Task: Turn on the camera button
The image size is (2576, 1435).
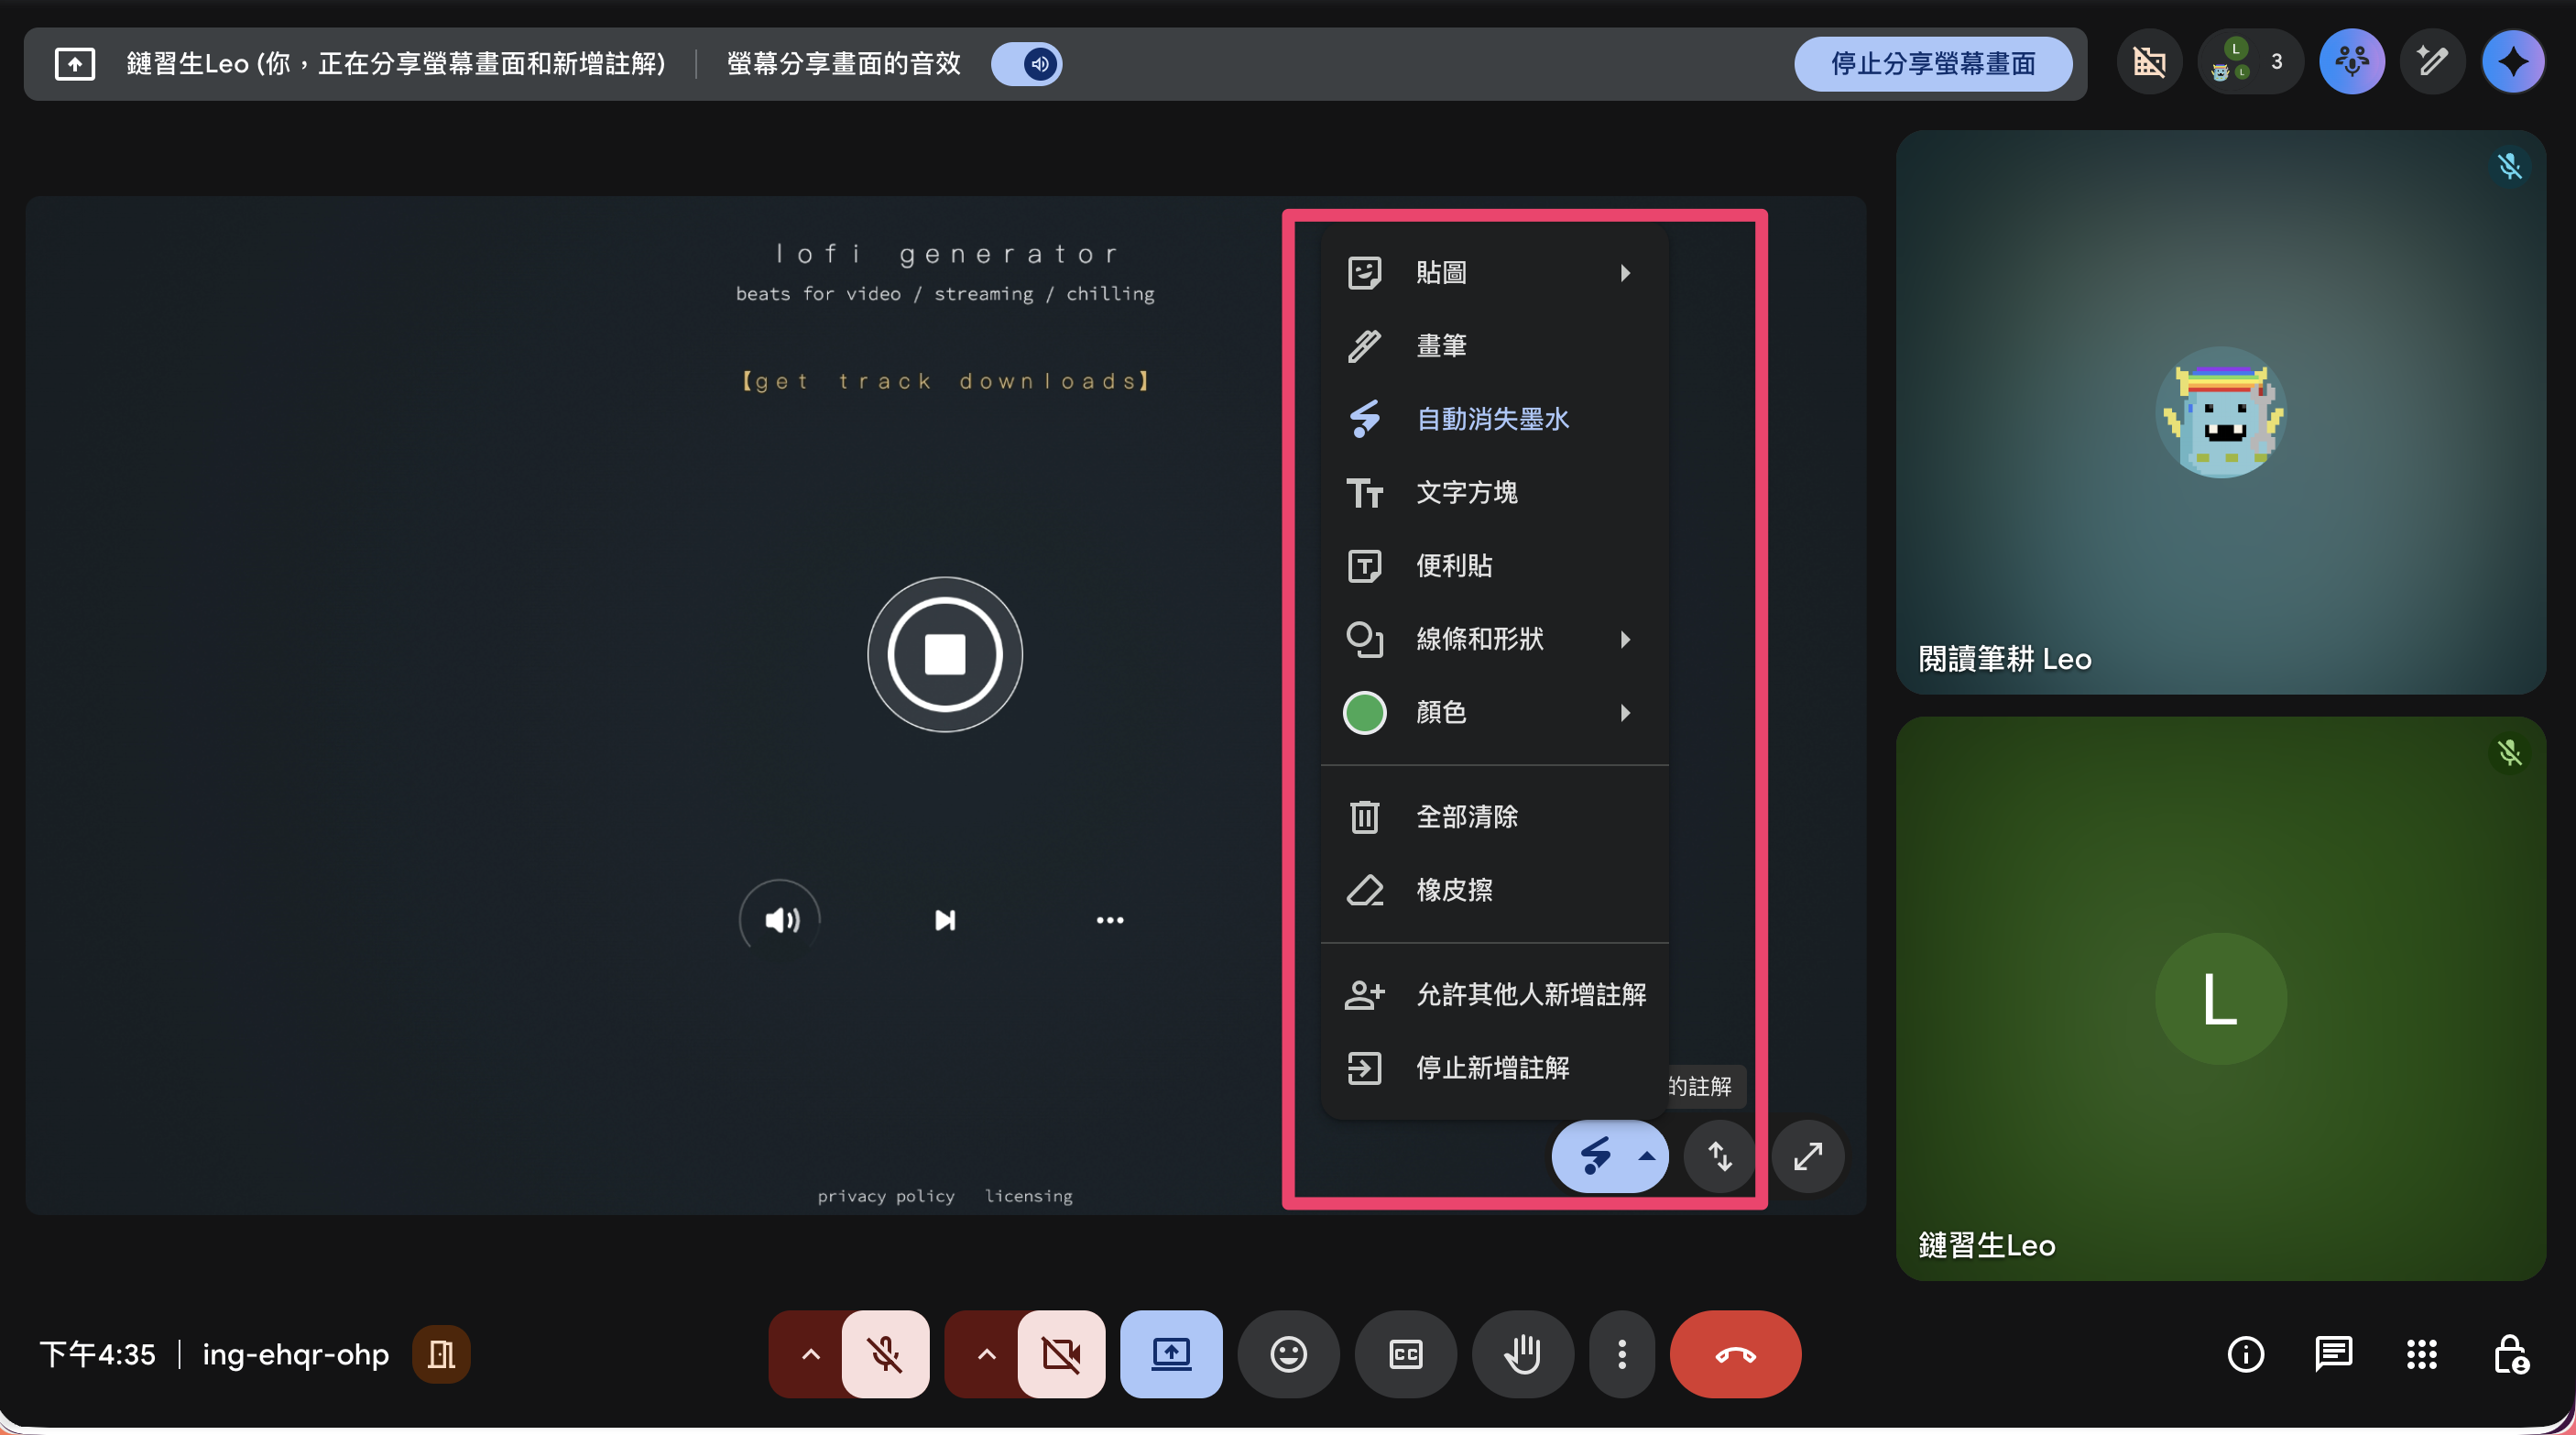Action: click(x=1061, y=1354)
